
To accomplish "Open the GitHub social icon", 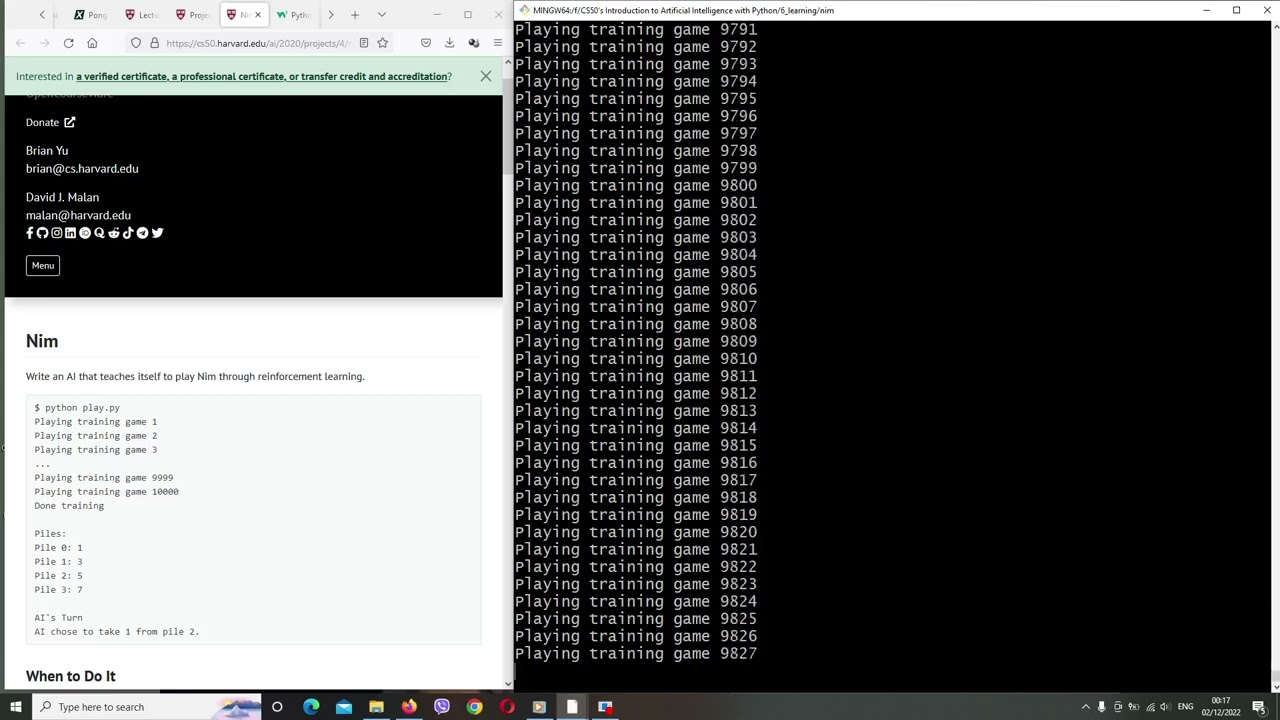I will [x=42, y=233].
